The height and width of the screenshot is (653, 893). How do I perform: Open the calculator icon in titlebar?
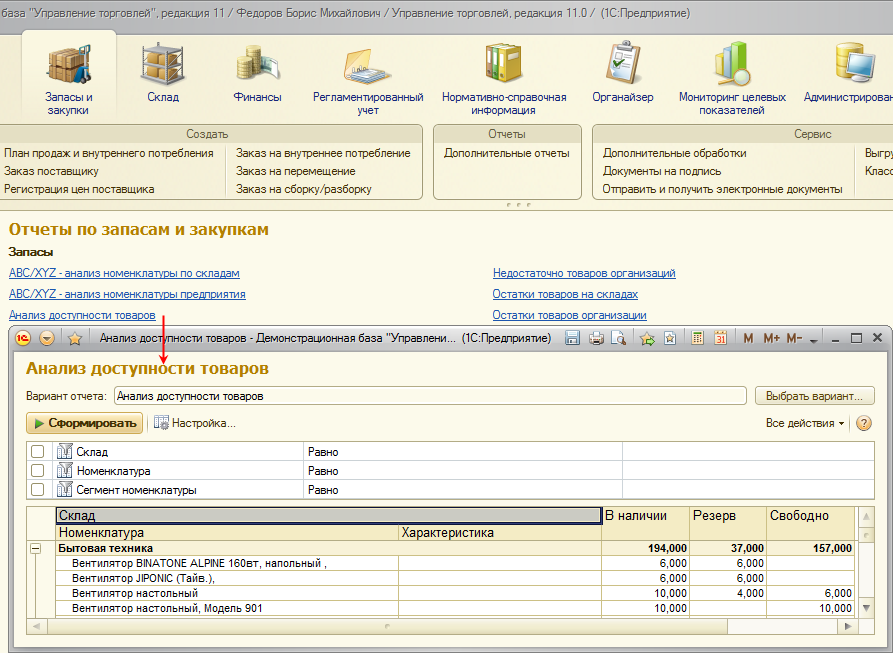(x=698, y=339)
